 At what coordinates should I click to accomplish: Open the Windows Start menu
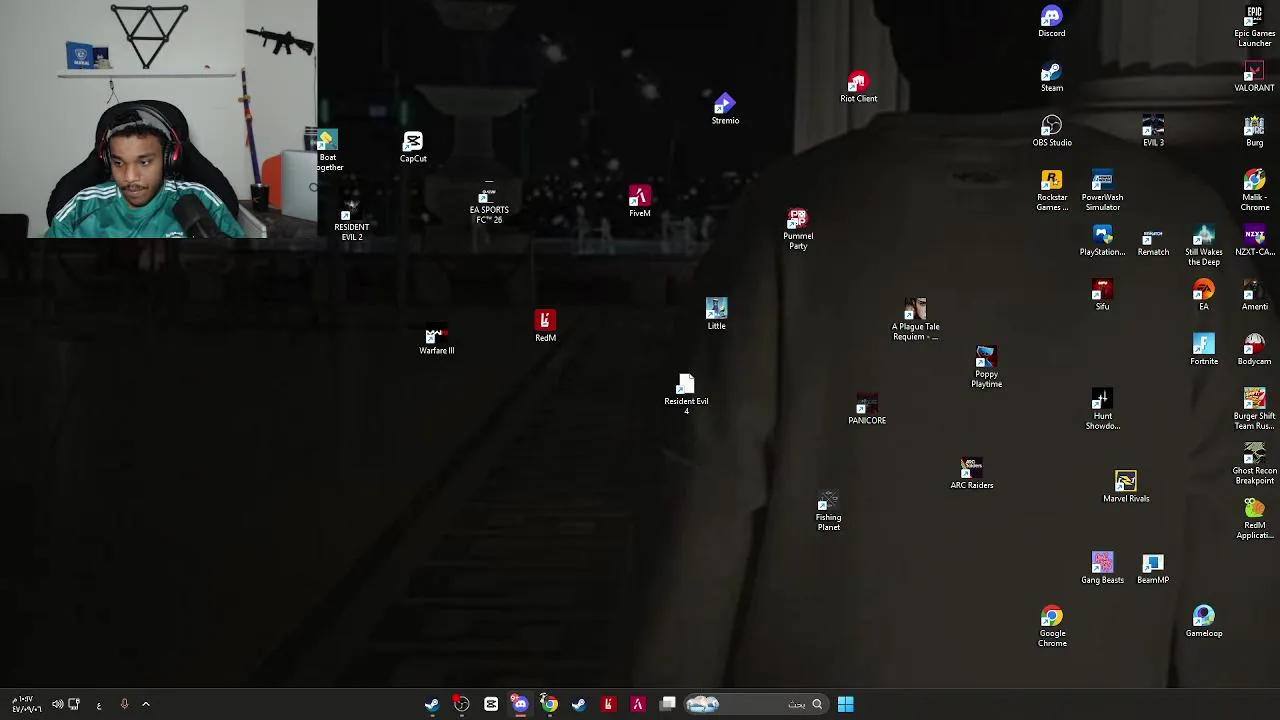coord(845,704)
